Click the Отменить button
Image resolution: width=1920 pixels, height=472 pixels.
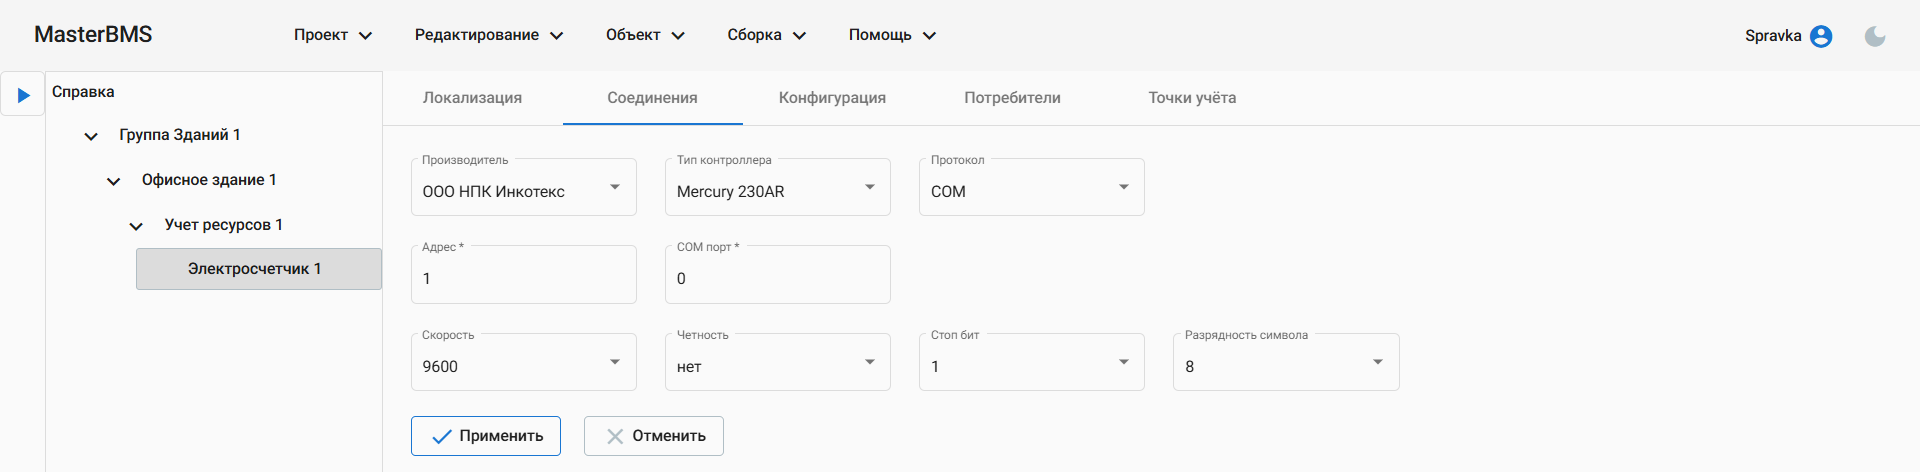click(654, 436)
